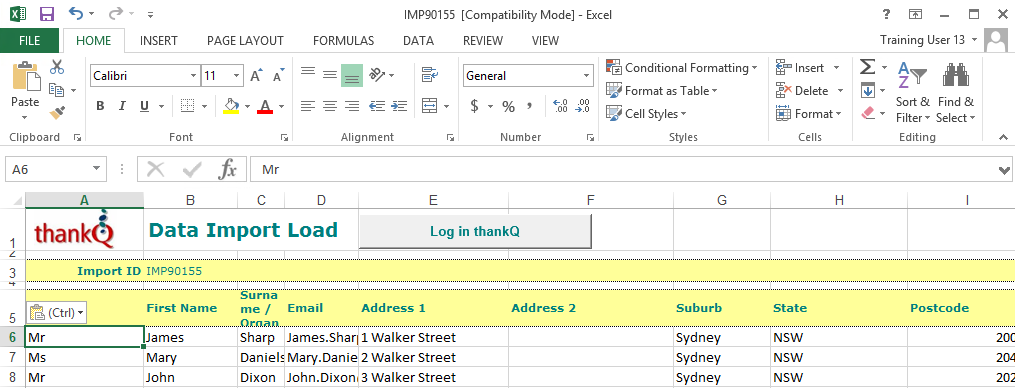
Task: Switch to INSERT tab
Action: (159, 40)
